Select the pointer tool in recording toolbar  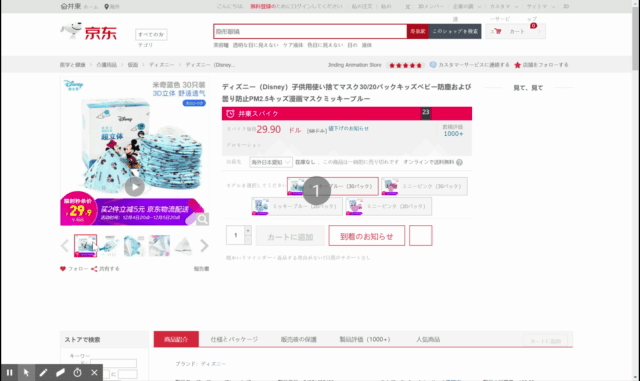click(26, 372)
